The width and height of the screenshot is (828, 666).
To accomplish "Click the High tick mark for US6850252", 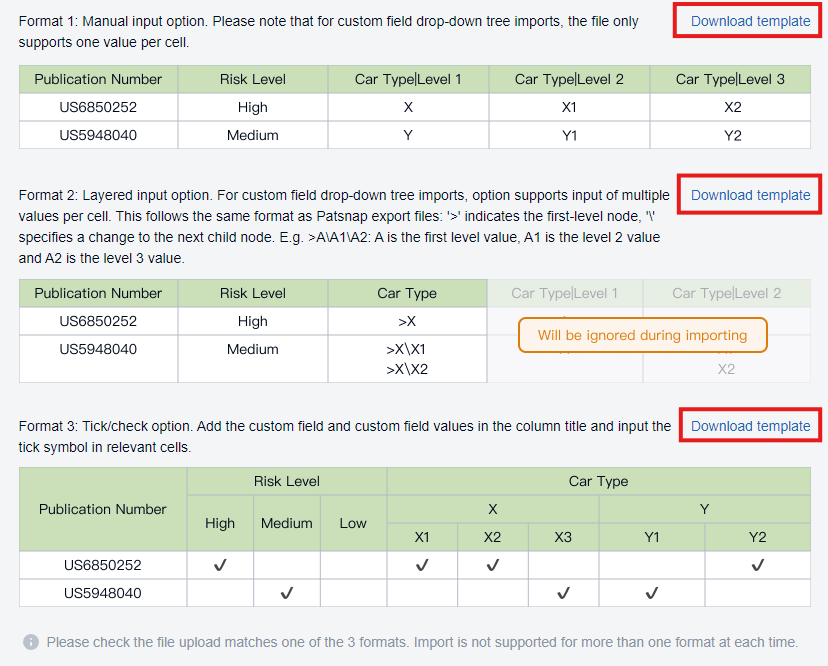I will tap(220, 565).
